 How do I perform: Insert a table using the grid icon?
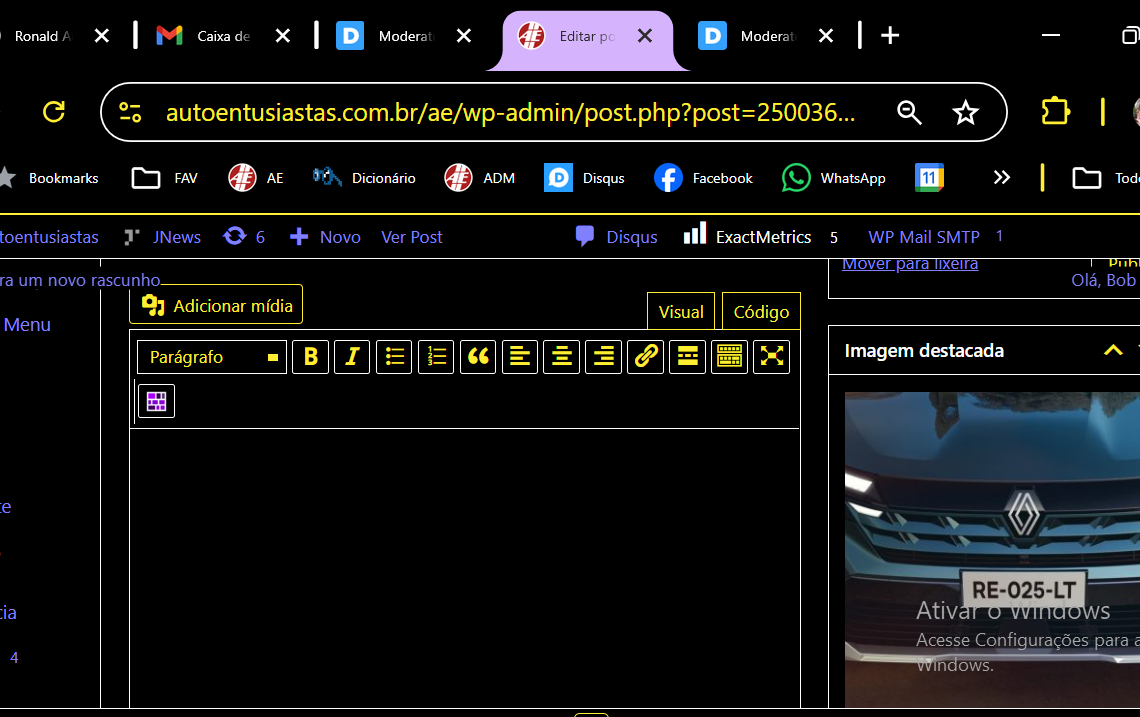tap(157, 401)
